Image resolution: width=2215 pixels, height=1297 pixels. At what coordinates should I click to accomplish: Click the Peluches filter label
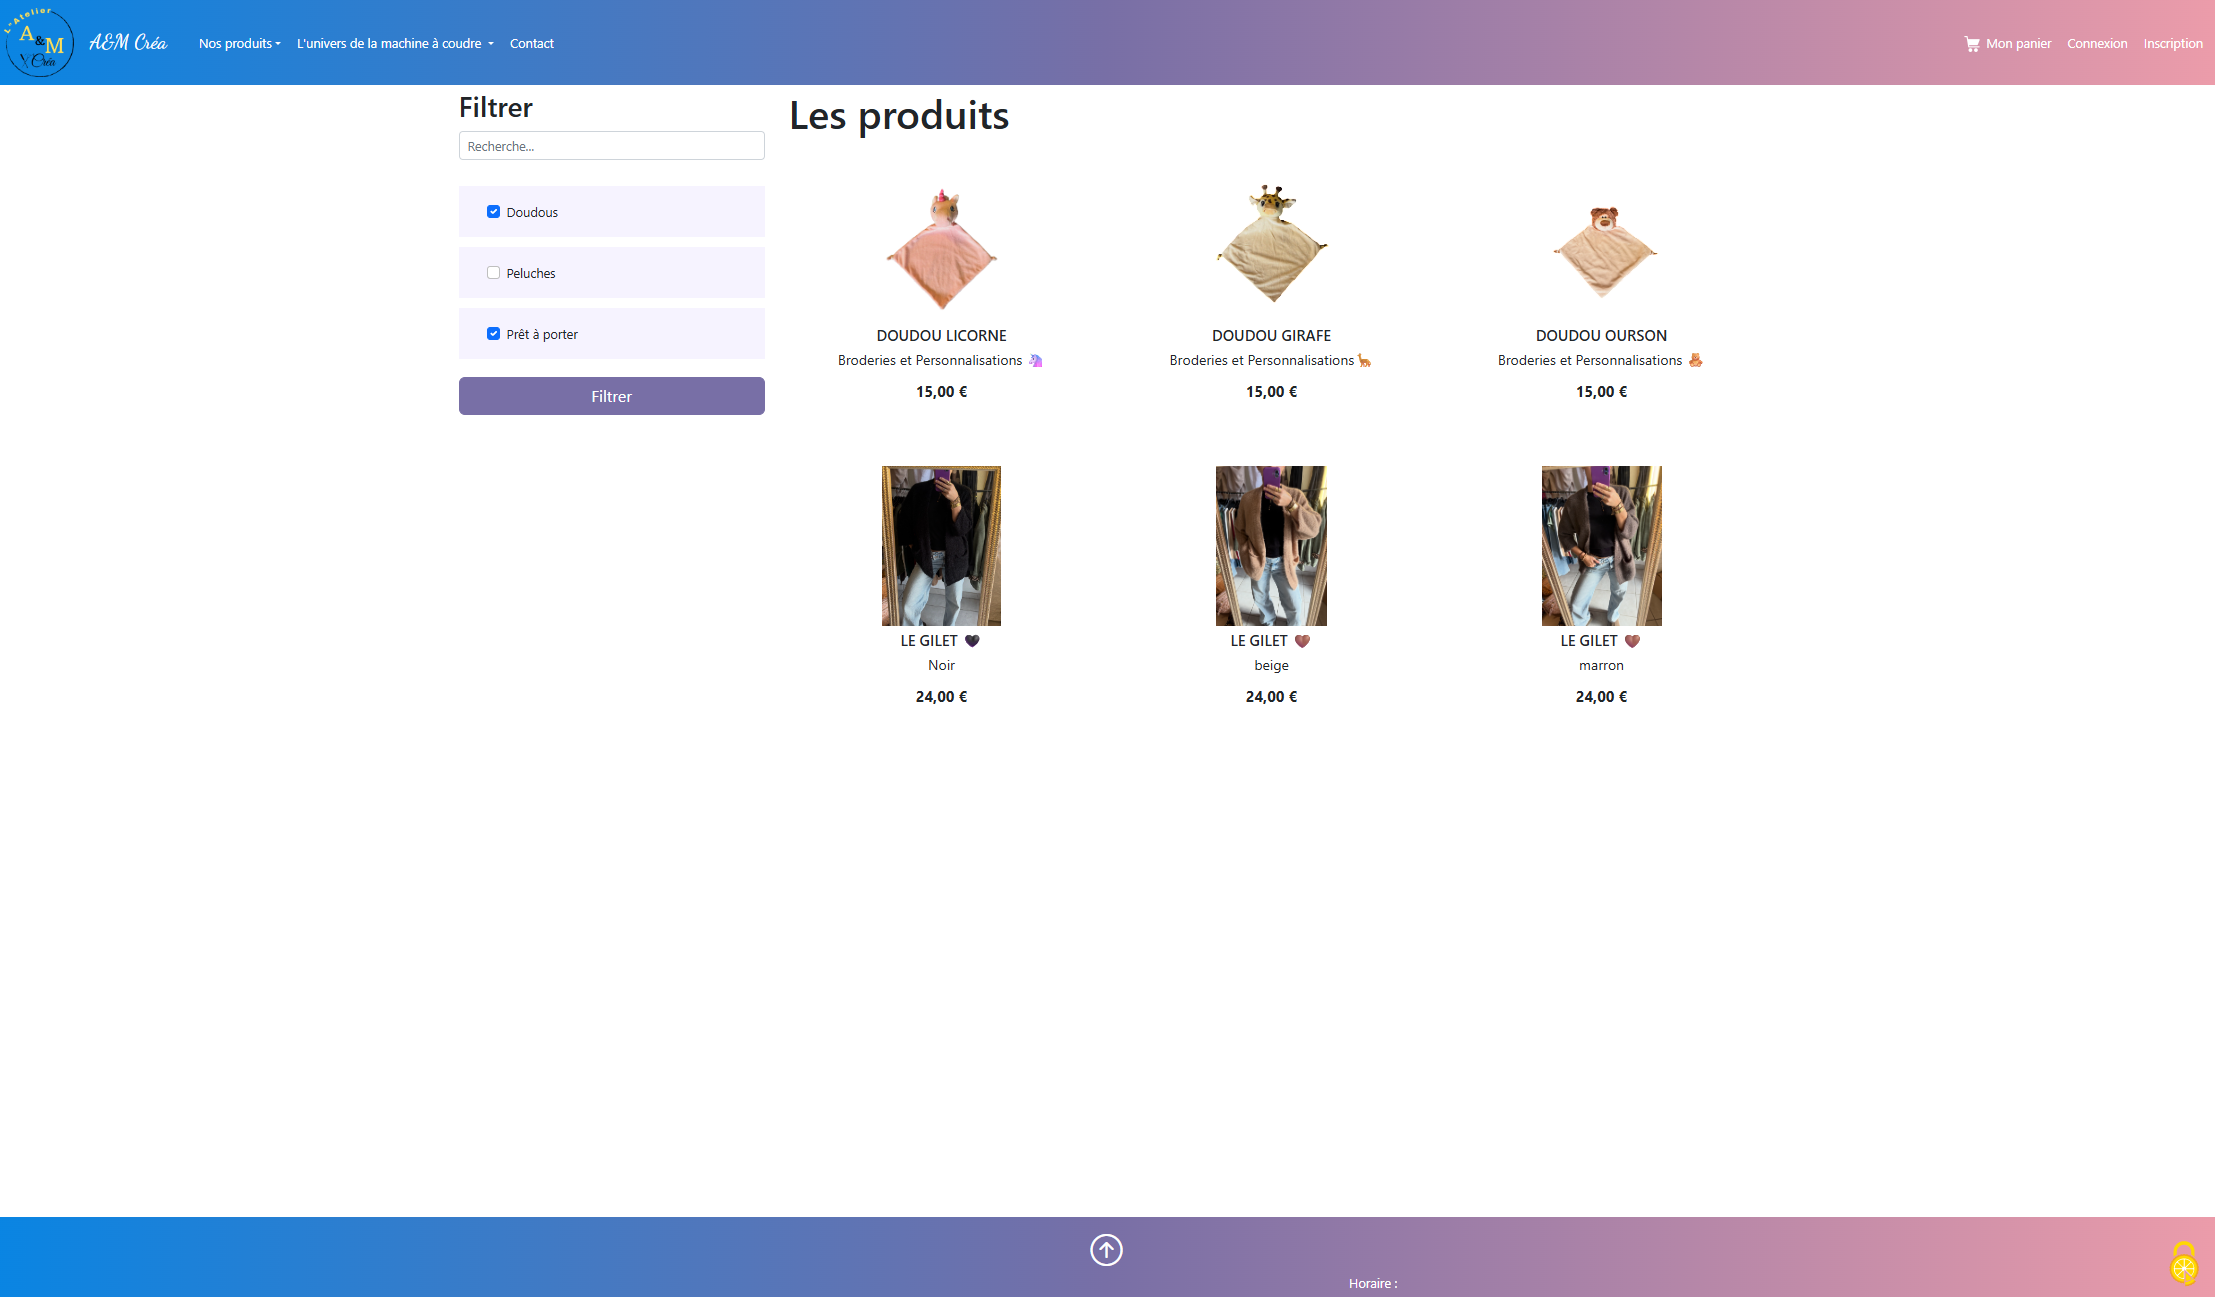[x=531, y=274]
